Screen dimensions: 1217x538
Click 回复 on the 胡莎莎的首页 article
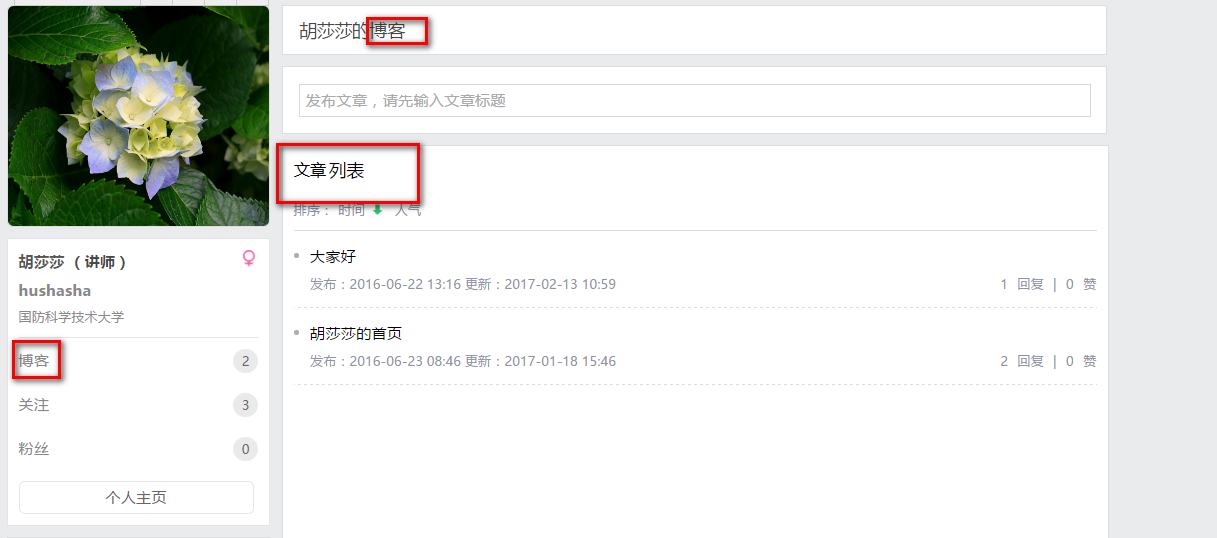(x=1030, y=361)
